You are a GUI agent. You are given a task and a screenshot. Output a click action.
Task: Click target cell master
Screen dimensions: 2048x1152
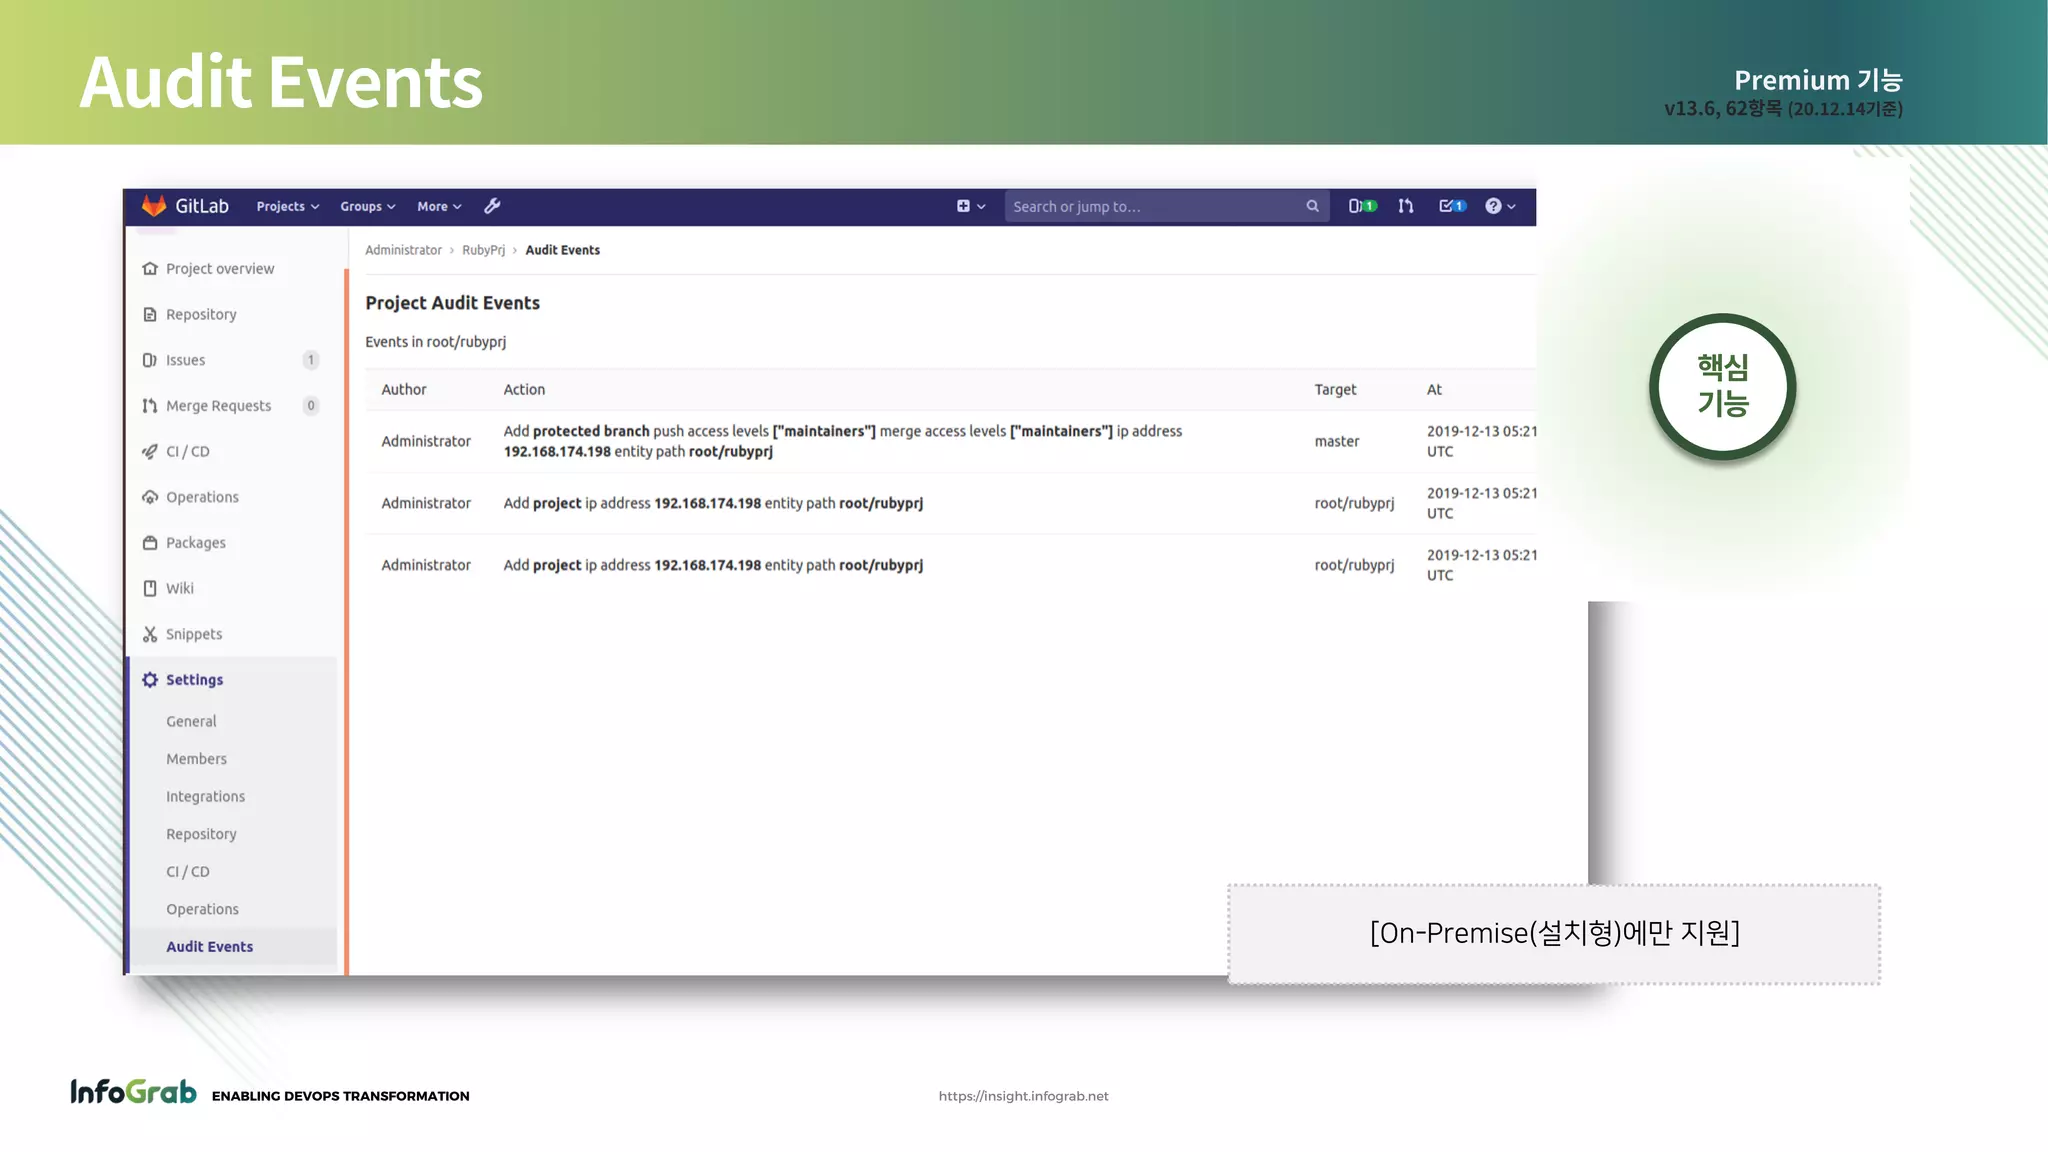click(x=1337, y=441)
